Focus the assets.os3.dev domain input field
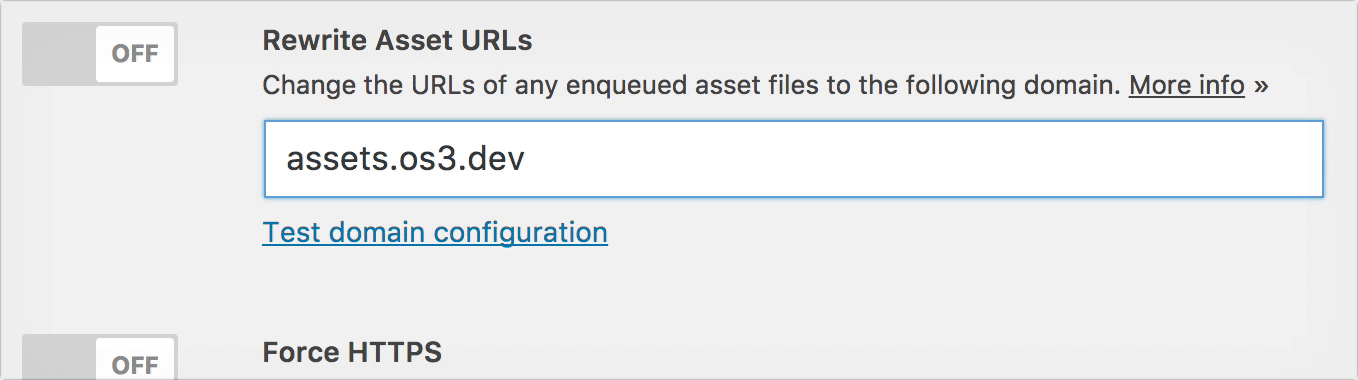Viewport: 1358px width, 380px height. (793, 159)
